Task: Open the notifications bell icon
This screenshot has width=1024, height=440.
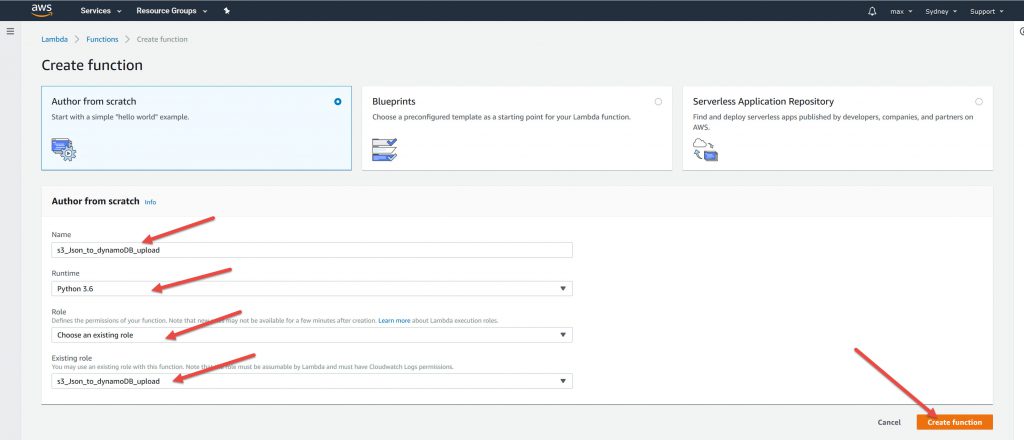Action: click(x=872, y=11)
